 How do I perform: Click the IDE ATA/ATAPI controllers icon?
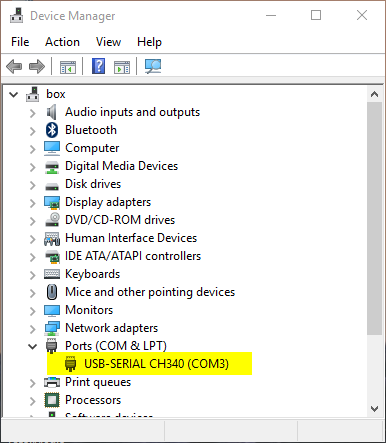pyautogui.click(x=52, y=256)
